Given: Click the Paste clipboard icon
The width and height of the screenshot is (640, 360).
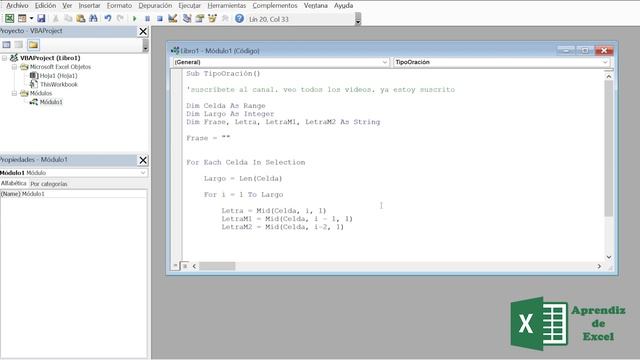Looking at the screenshot, I should (81, 18).
